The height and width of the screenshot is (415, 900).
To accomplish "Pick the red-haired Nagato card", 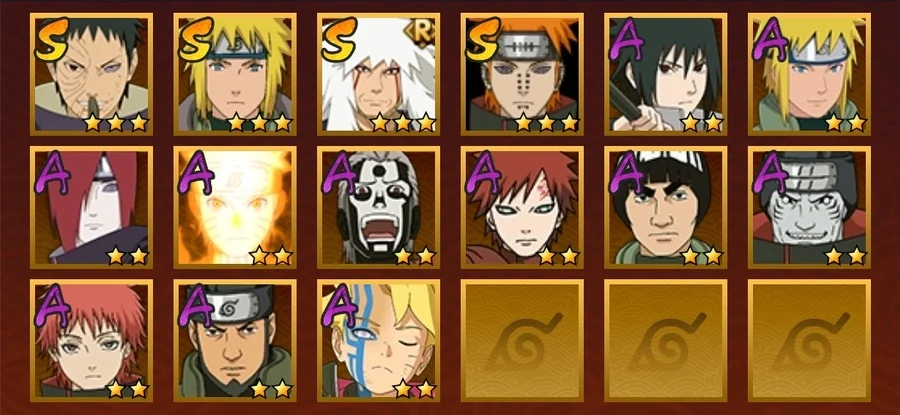I will [x=91, y=207].
